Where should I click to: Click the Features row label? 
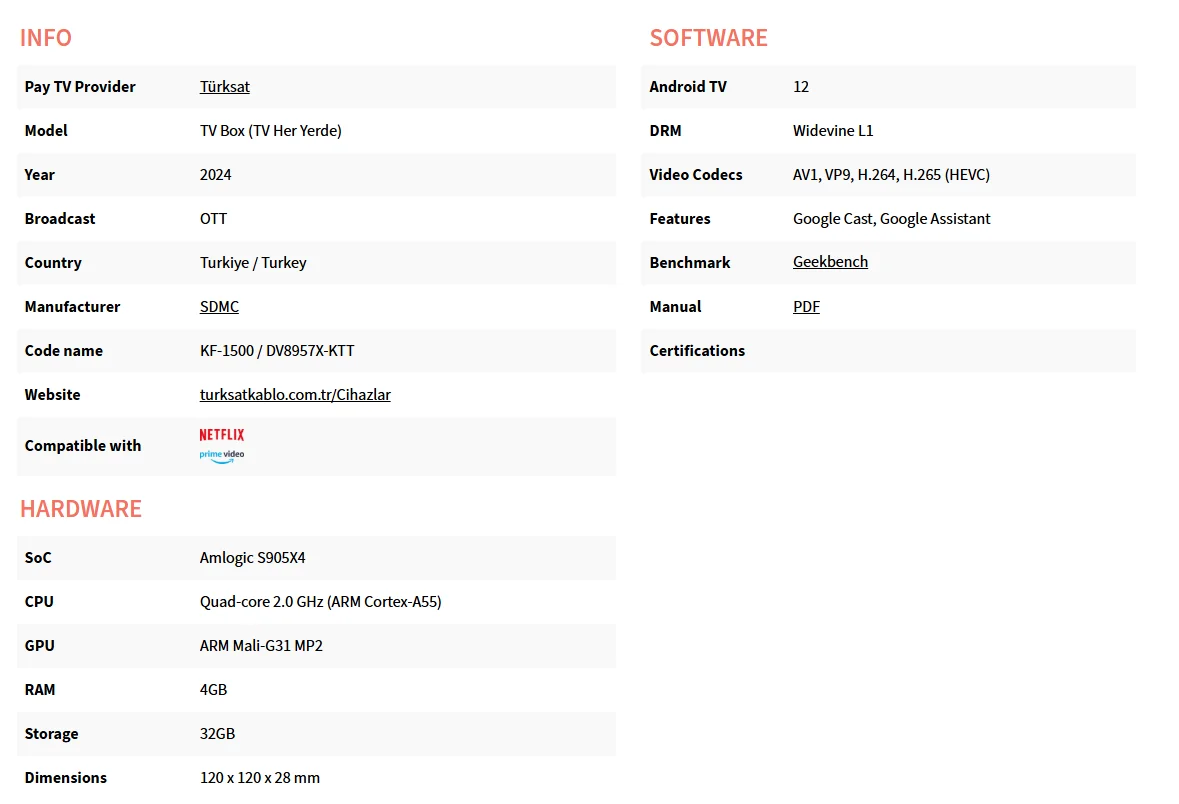680,219
